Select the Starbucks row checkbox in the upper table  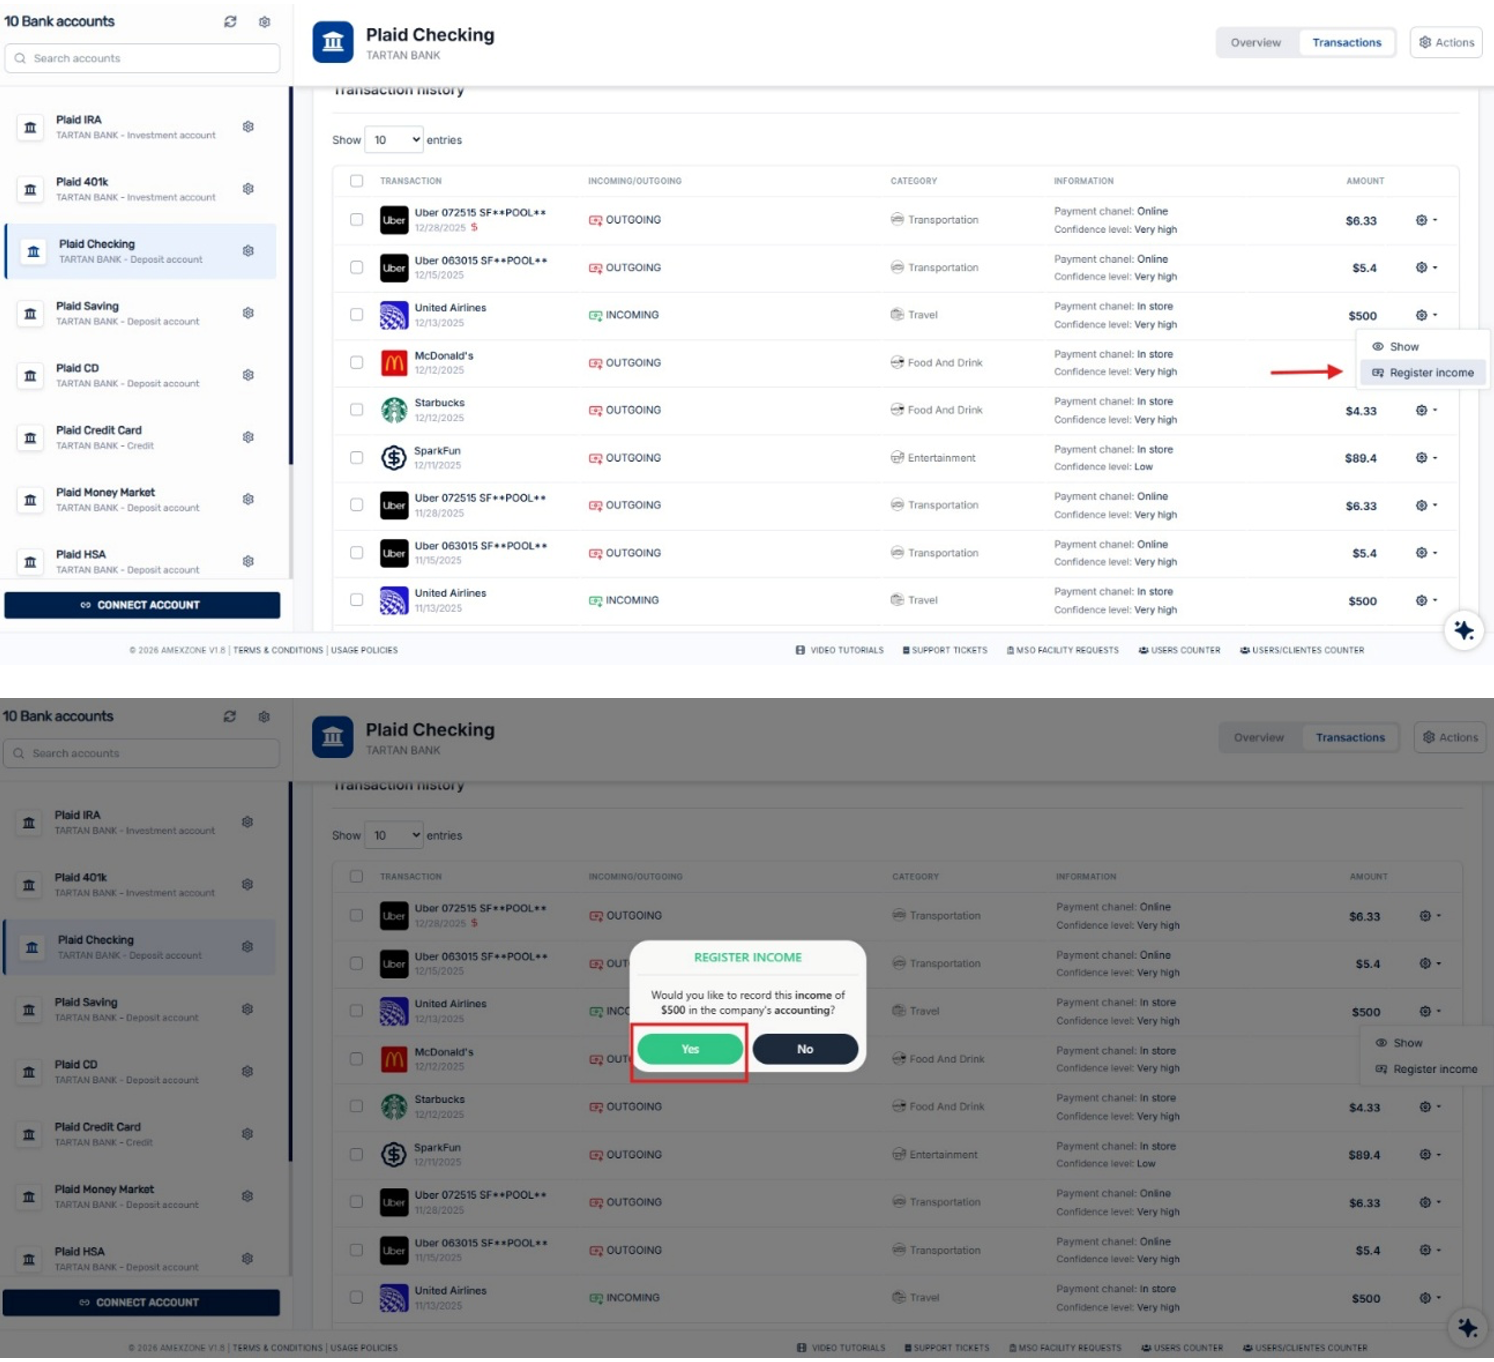click(357, 410)
